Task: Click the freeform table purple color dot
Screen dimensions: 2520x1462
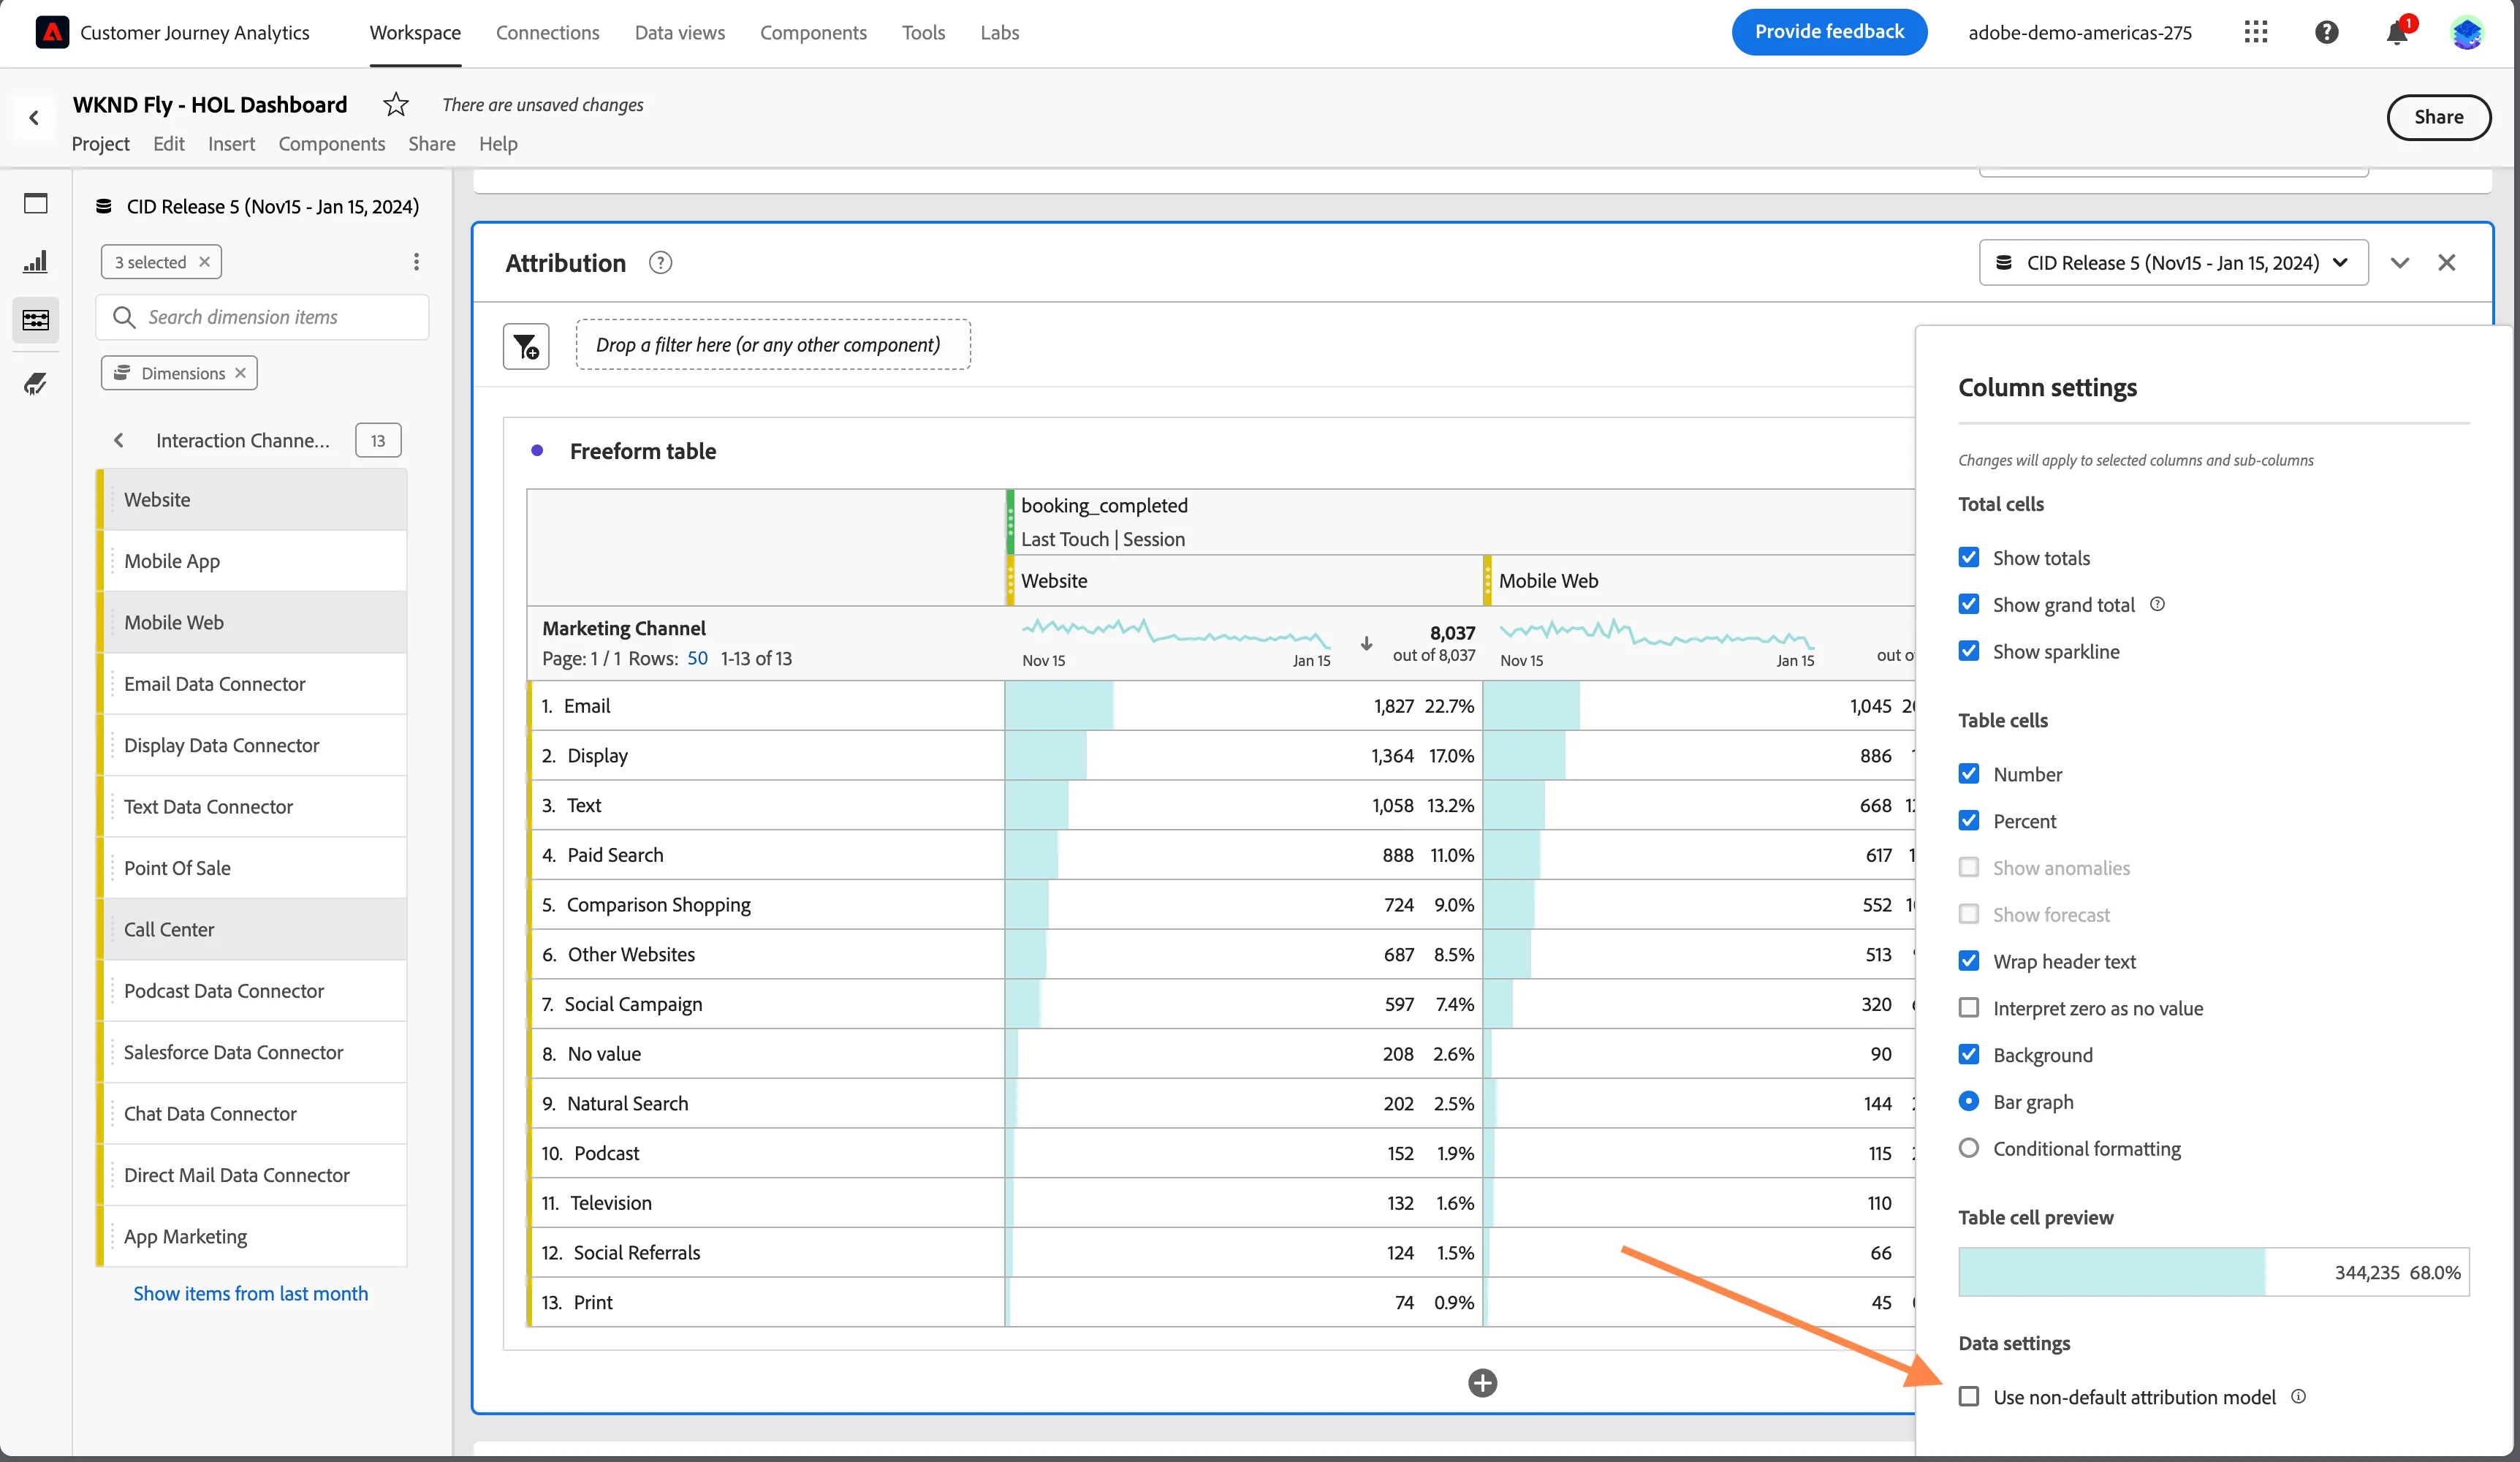Action: [537, 451]
